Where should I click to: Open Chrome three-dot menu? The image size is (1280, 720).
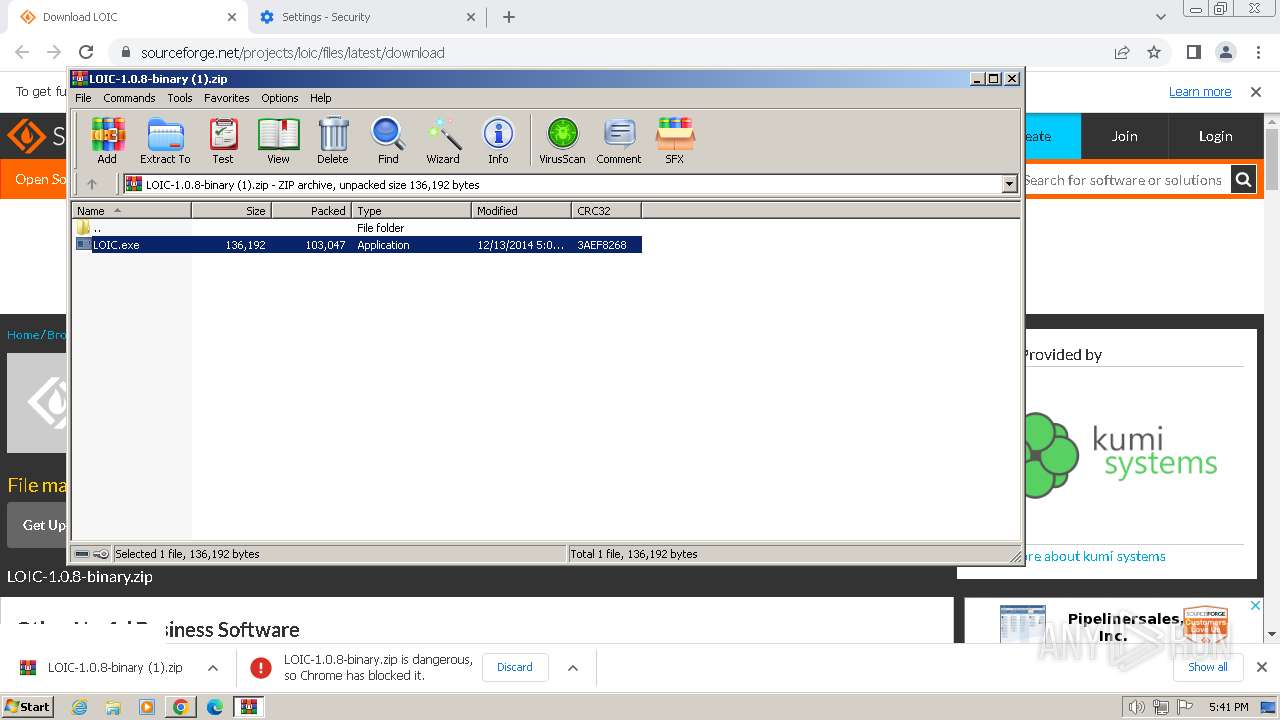click(1257, 52)
